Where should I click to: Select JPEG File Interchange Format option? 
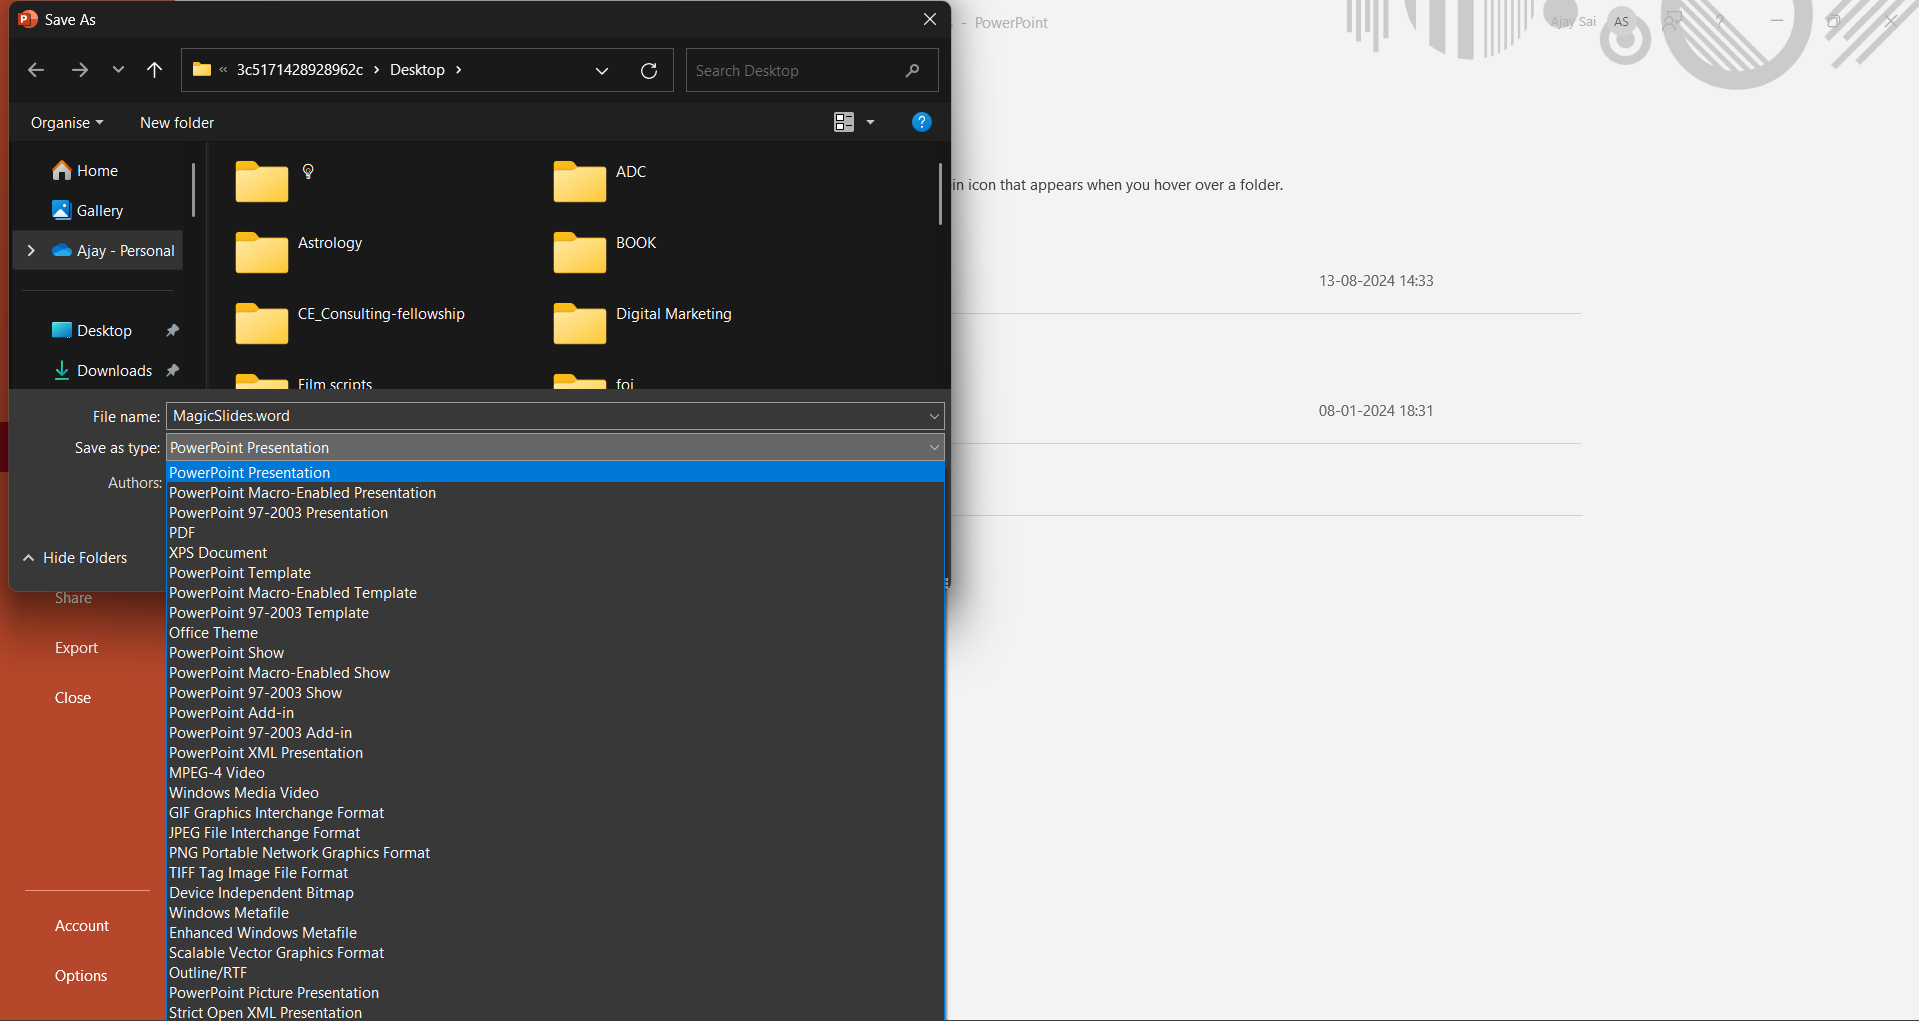[555, 833]
